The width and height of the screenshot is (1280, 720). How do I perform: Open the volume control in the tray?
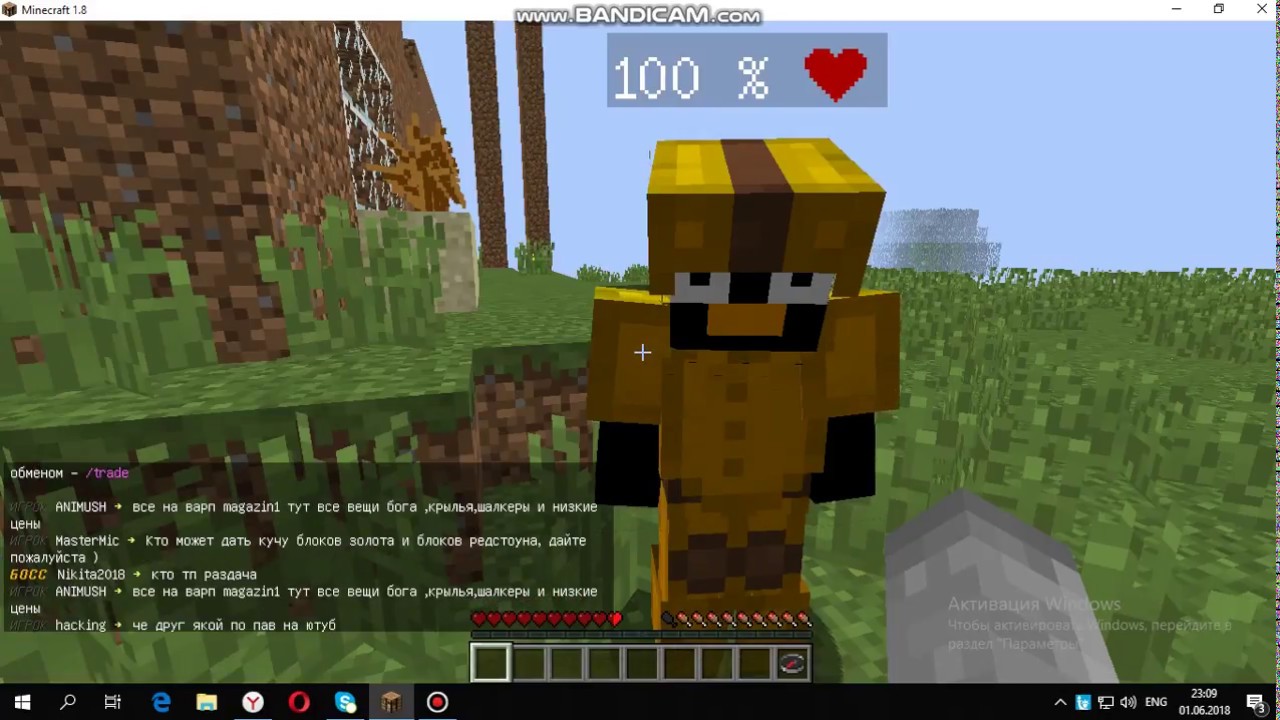point(1128,702)
